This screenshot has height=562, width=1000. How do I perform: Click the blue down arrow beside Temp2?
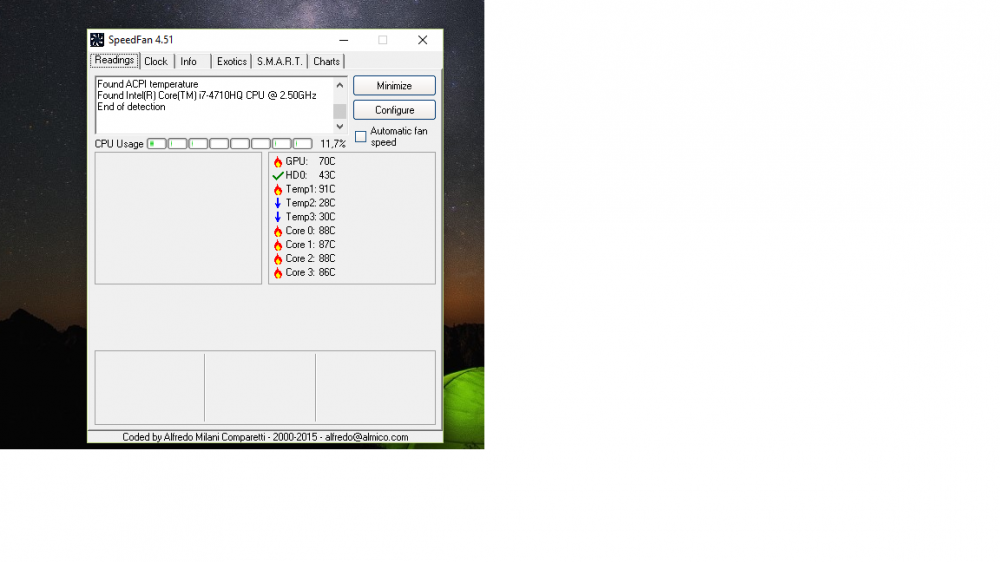pos(278,203)
